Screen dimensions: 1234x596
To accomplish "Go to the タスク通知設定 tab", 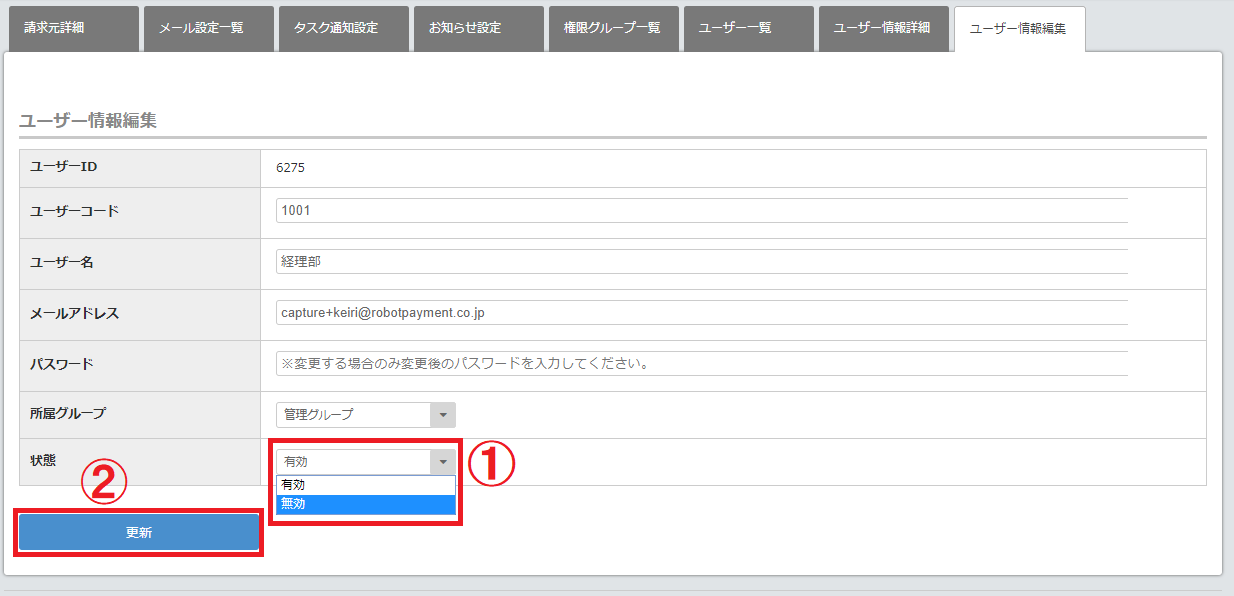I will pyautogui.click(x=341, y=28).
